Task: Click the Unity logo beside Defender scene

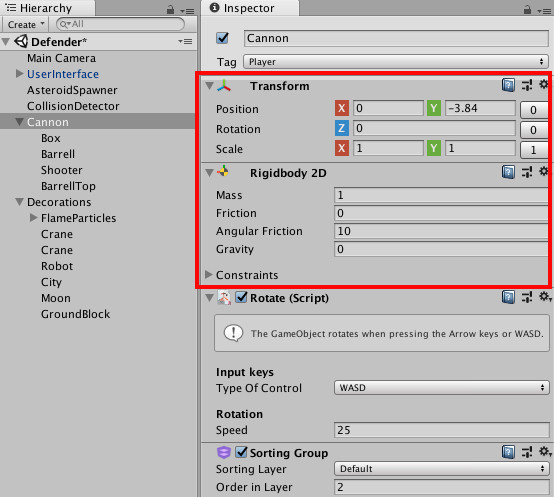Action: [x=21, y=41]
